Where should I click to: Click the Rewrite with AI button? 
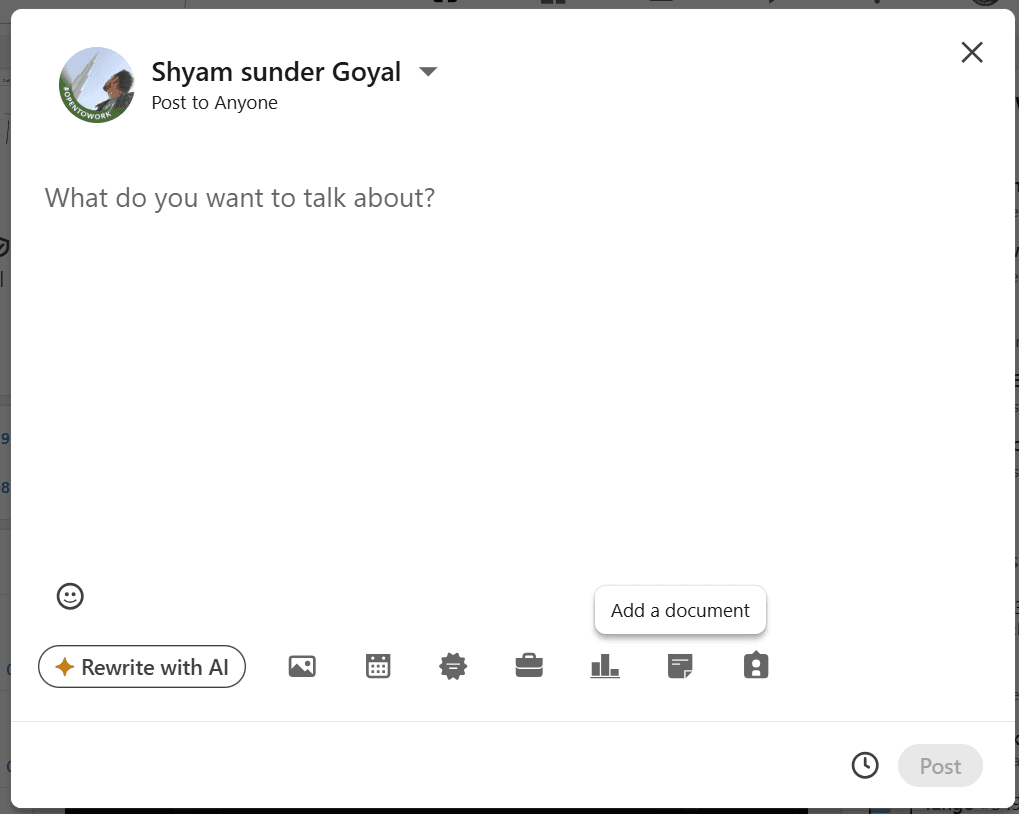coord(142,666)
